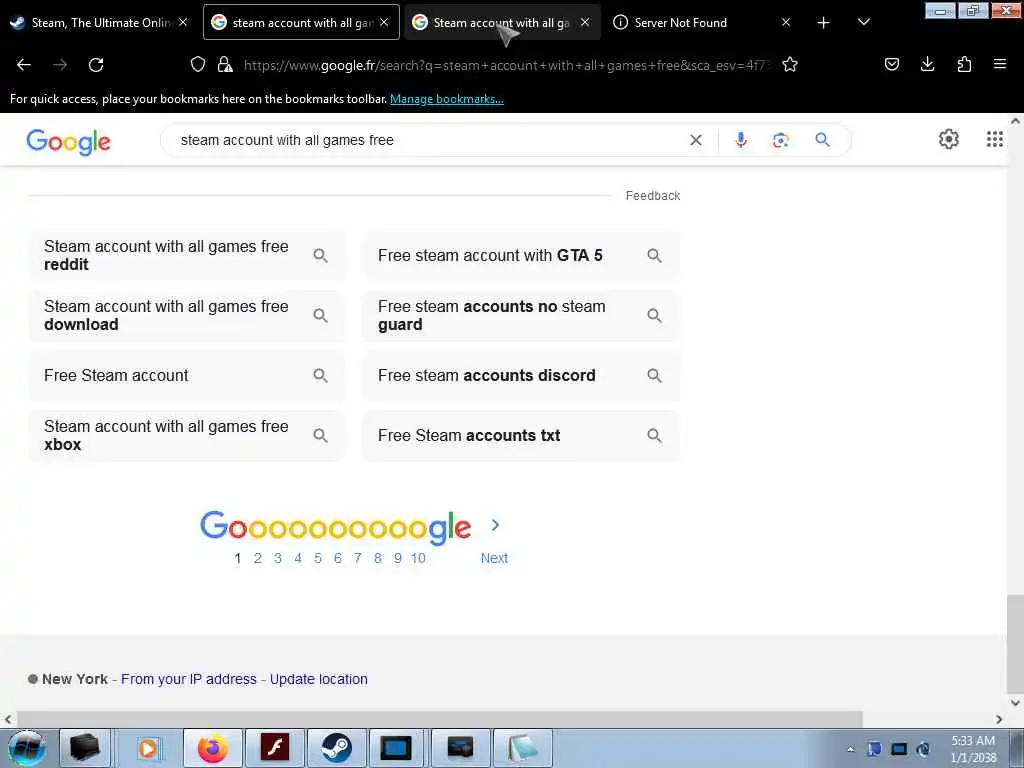
Task: Open Steam from the taskbar
Action: click(x=336, y=748)
